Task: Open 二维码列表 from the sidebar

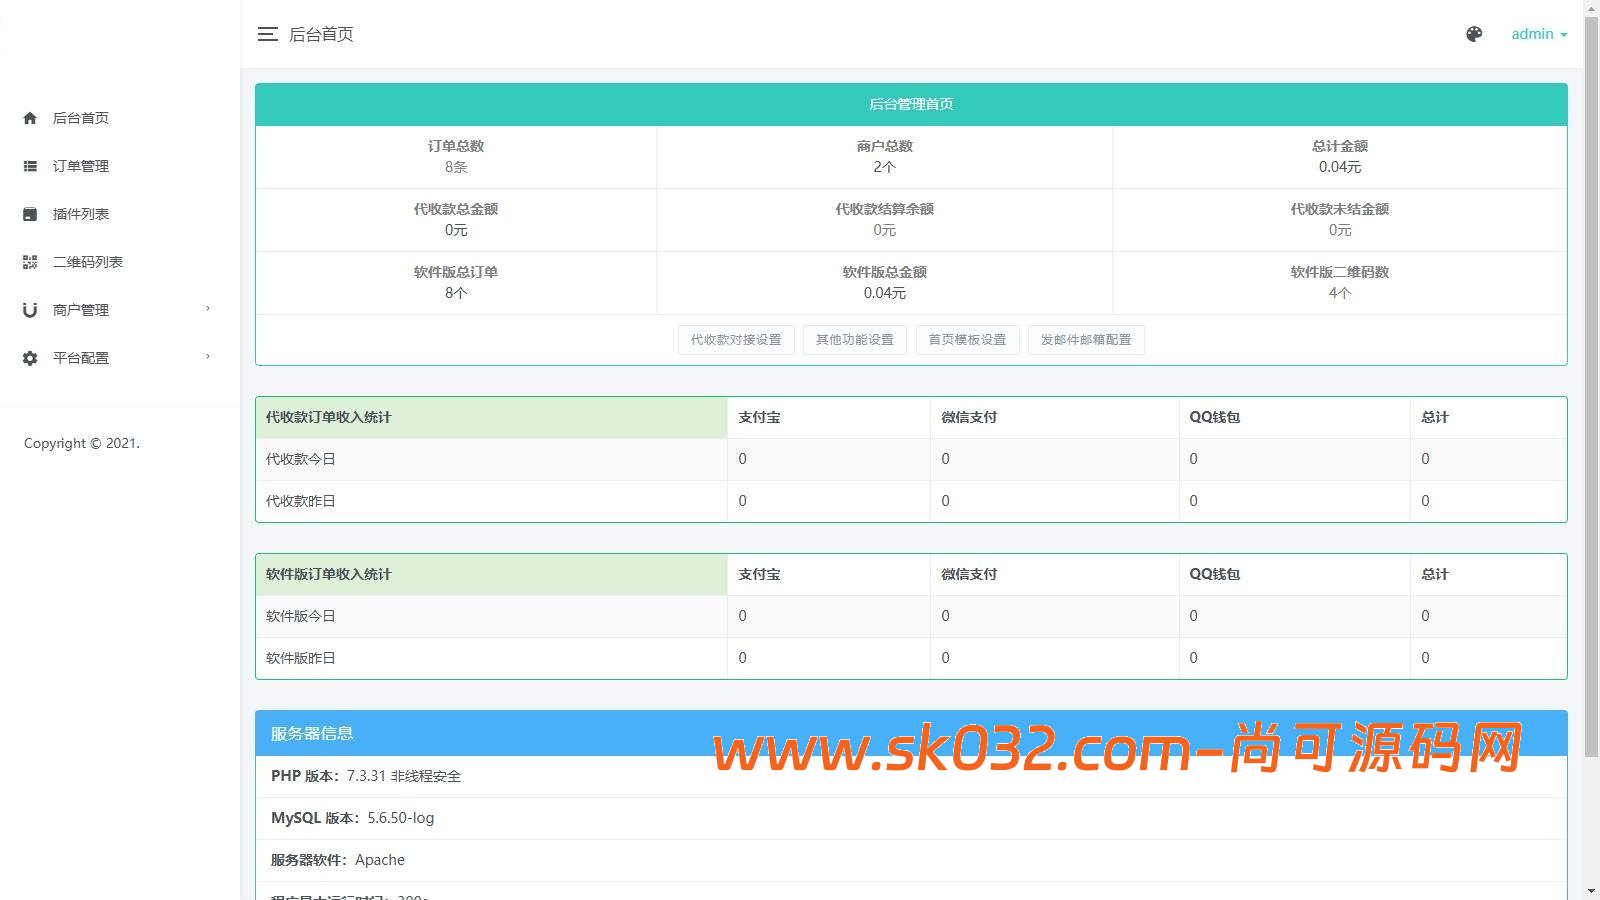Action: 89,261
